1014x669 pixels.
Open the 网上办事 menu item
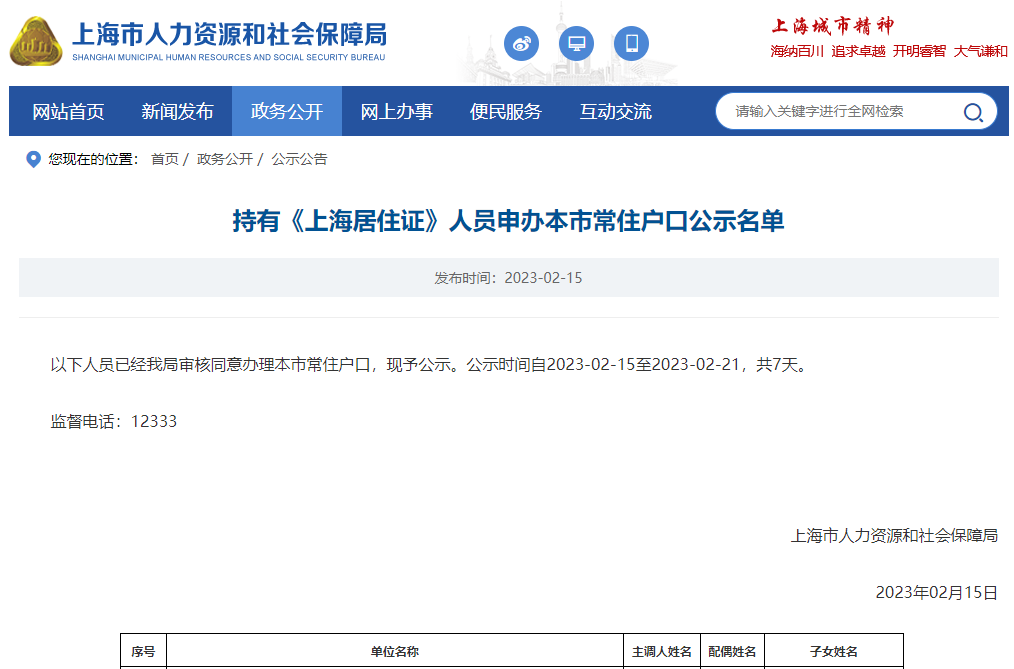pos(396,111)
